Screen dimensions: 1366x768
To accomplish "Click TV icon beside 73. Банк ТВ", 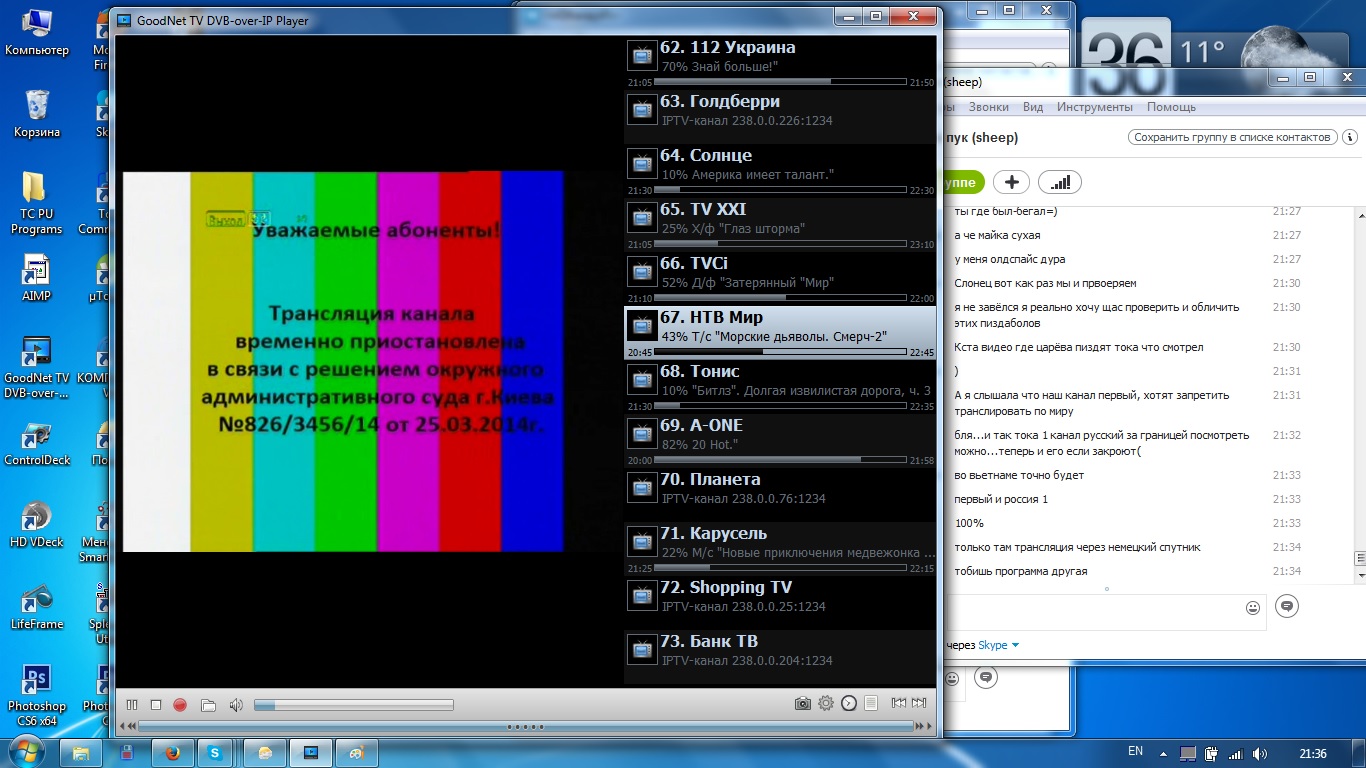I will click(641, 649).
